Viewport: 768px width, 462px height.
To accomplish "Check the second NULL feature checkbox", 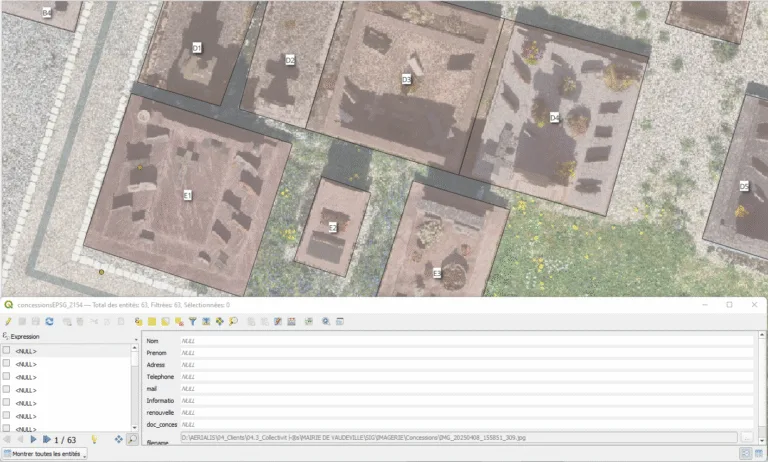I will (x=7, y=364).
